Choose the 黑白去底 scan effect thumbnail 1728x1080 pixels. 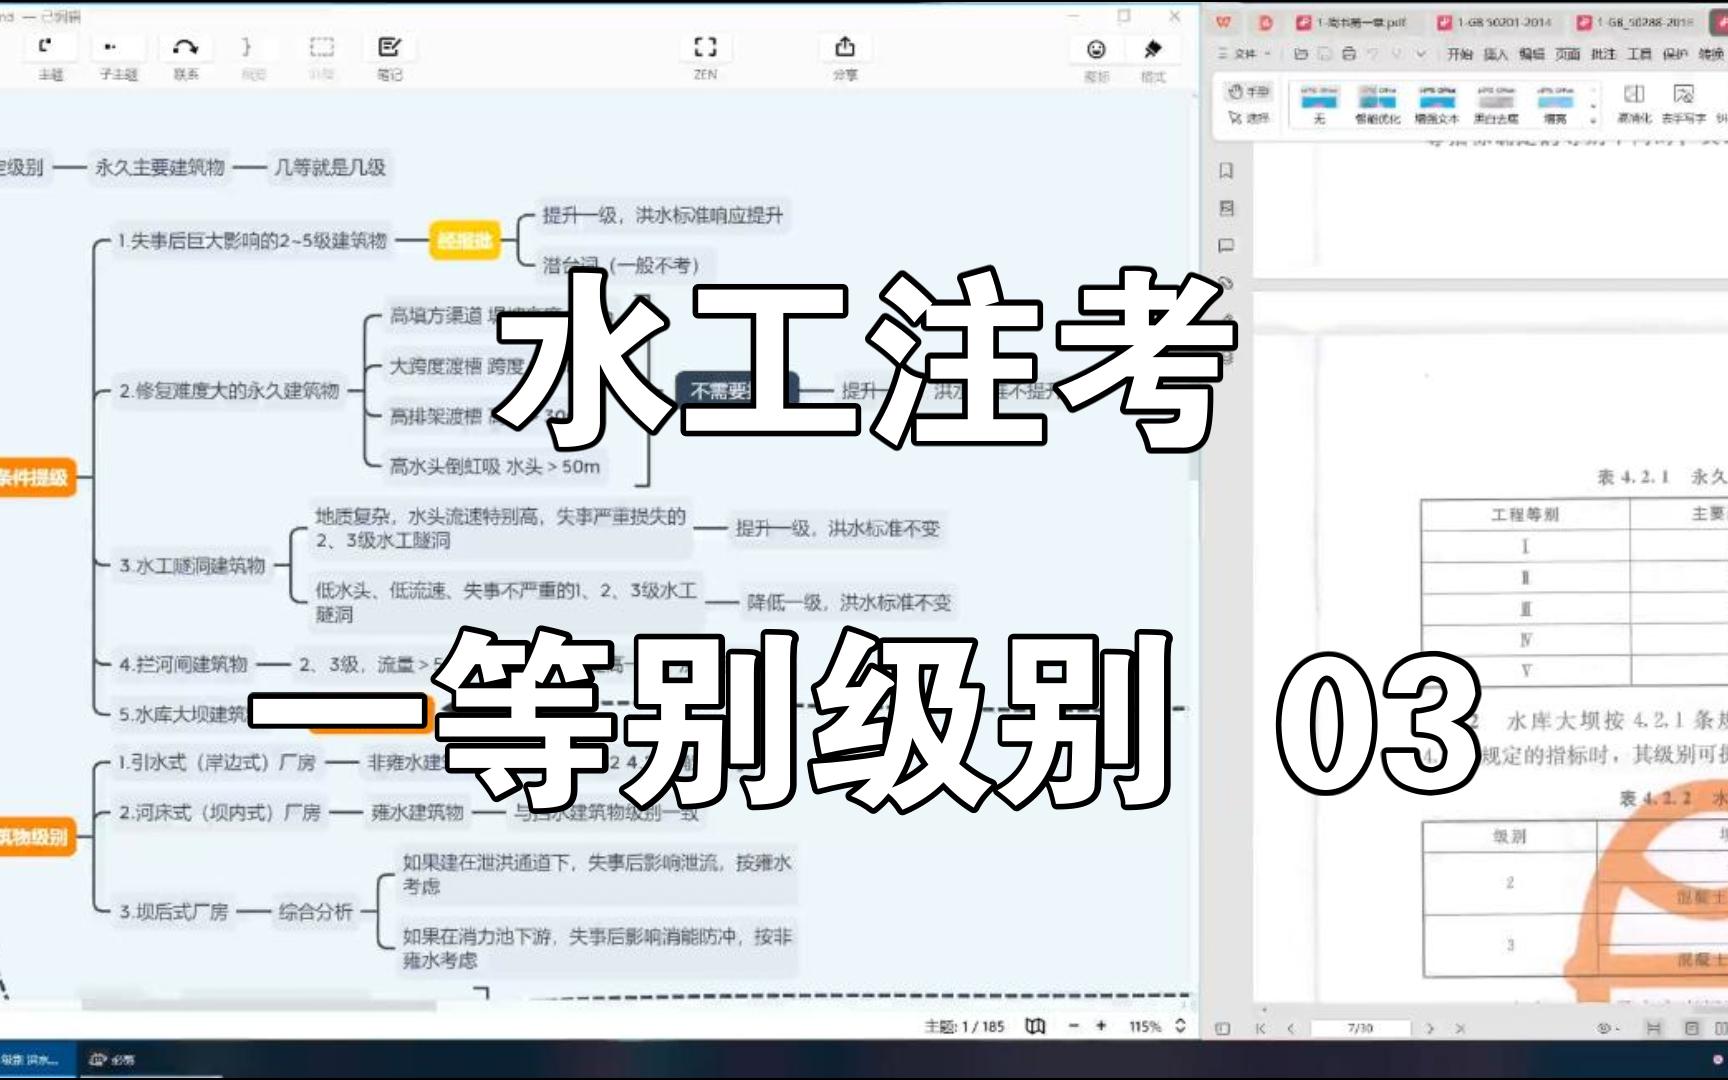pos(1496,104)
